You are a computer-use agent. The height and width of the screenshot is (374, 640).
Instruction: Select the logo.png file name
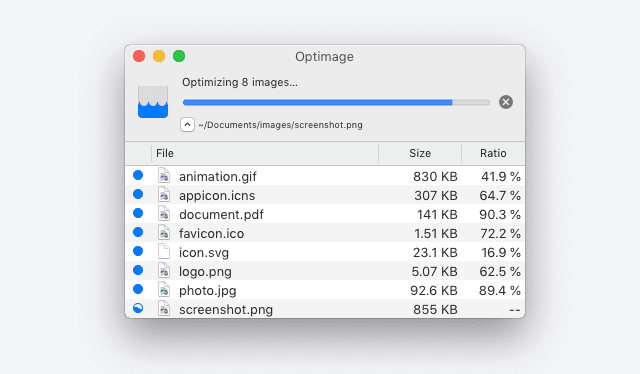coord(205,272)
